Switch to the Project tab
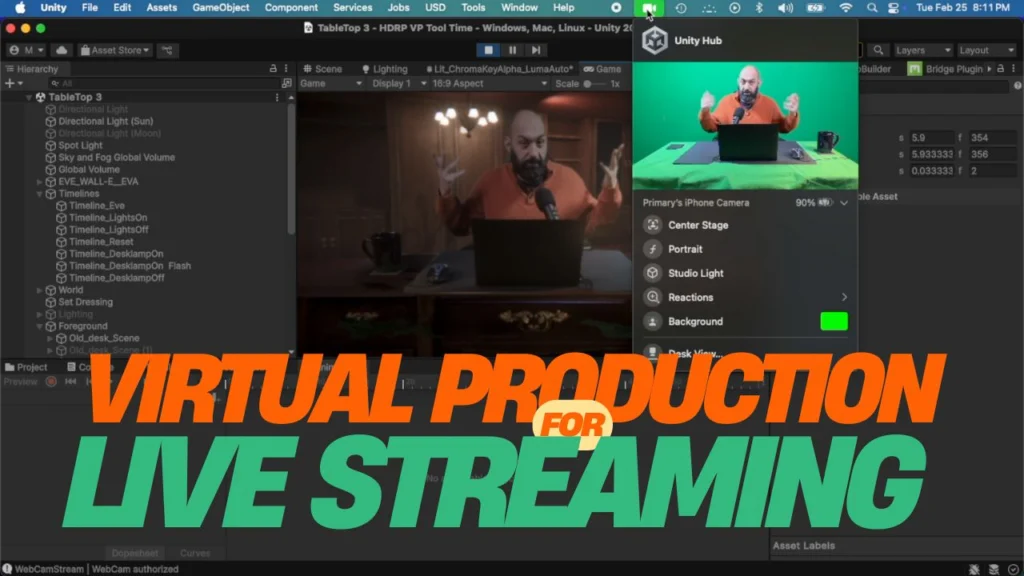The height and width of the screenshot is (576, 1024). [26, 368]
